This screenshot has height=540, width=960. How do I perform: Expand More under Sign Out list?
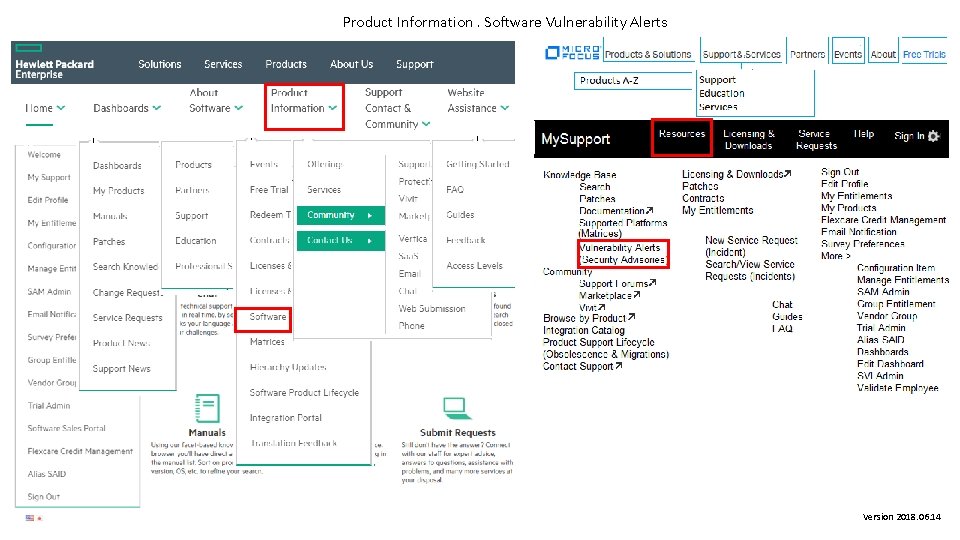(835, 256)
